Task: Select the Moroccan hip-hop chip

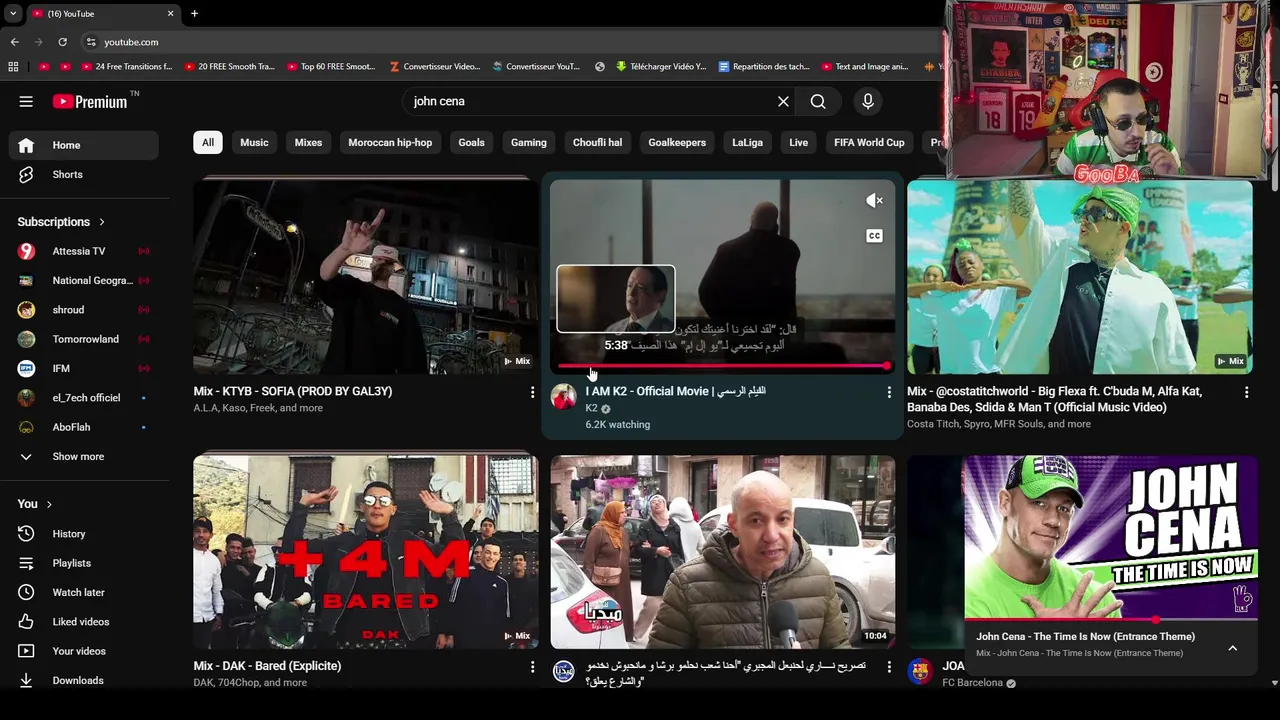Action: (x=390, y=143)
